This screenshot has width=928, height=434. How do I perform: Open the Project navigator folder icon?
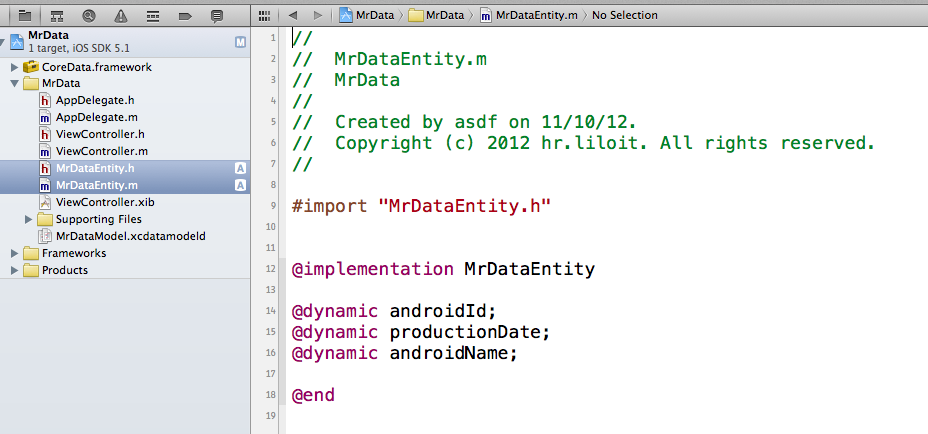25,15
